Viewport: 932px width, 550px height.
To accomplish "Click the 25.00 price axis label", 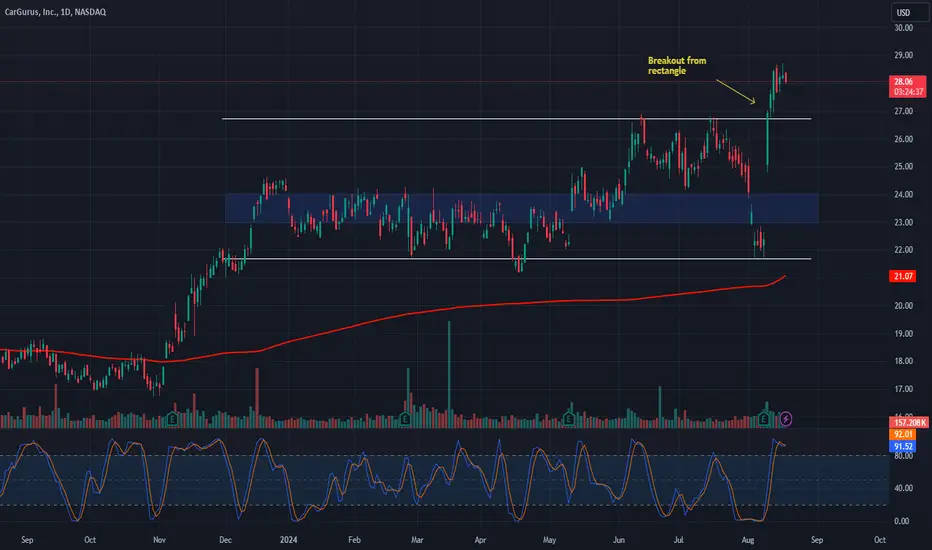I will [903, 166].
